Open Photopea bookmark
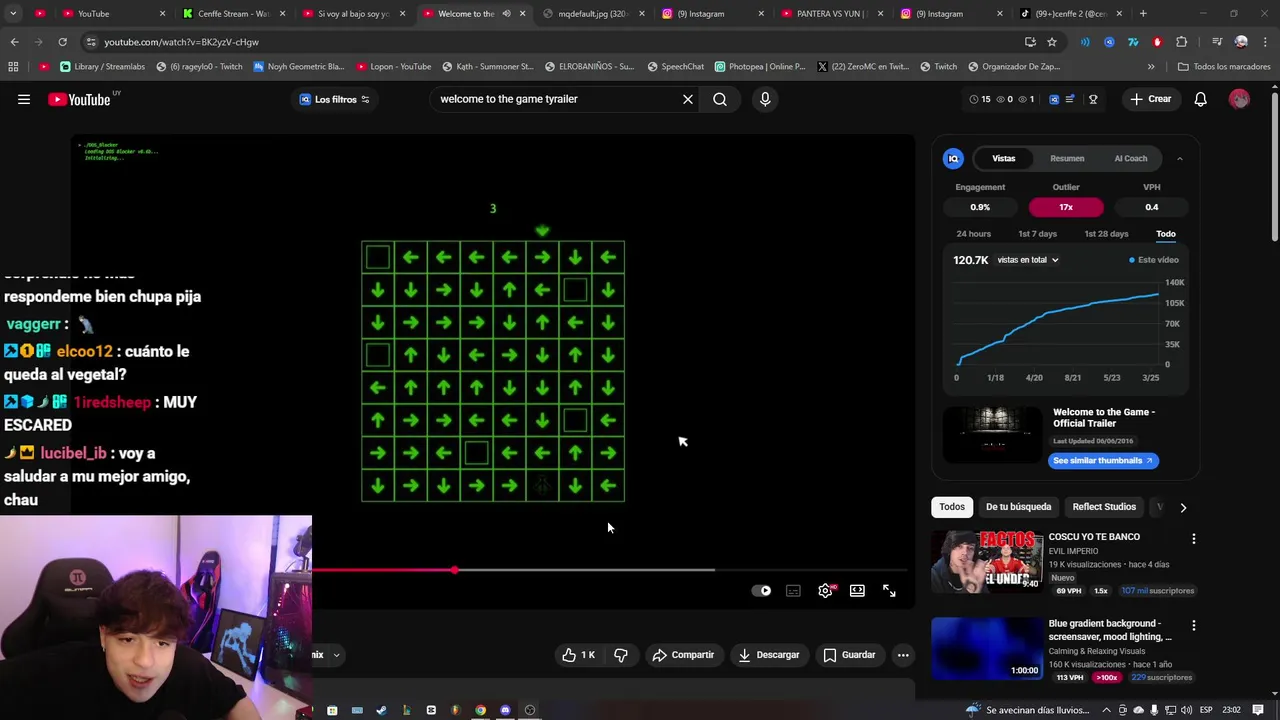The width and height of the screenshot is (1280, 720). 760,67
